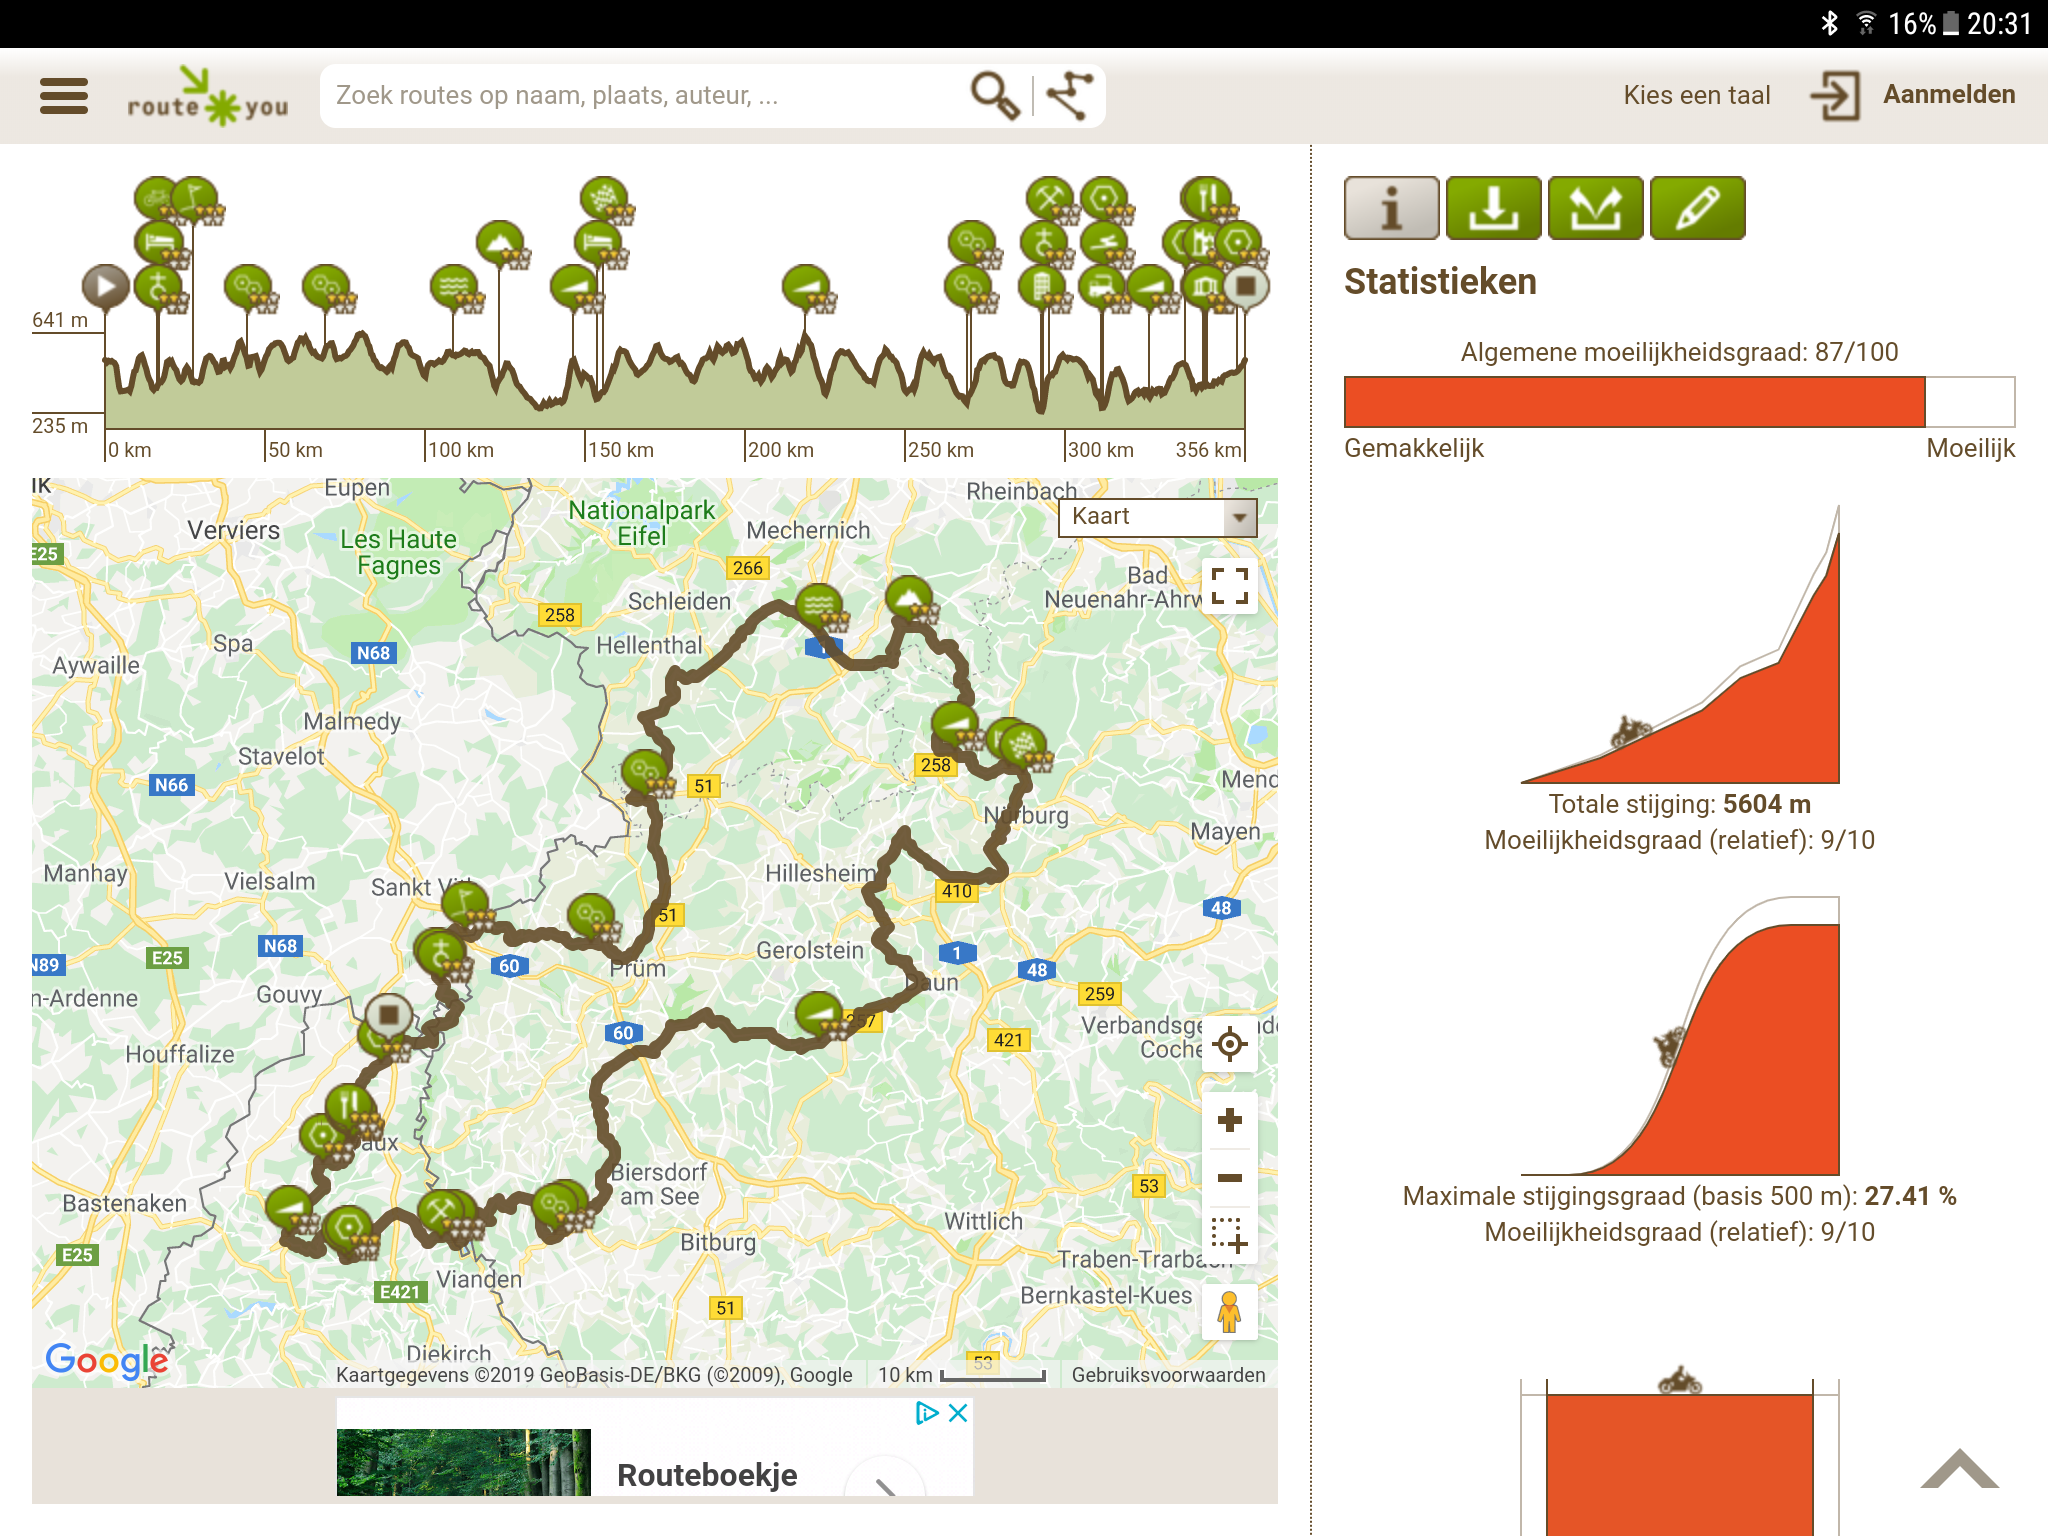Select the mountain POI marker north on map
The width and height of the screenshot is (2048, 1536).
point(909,598)
